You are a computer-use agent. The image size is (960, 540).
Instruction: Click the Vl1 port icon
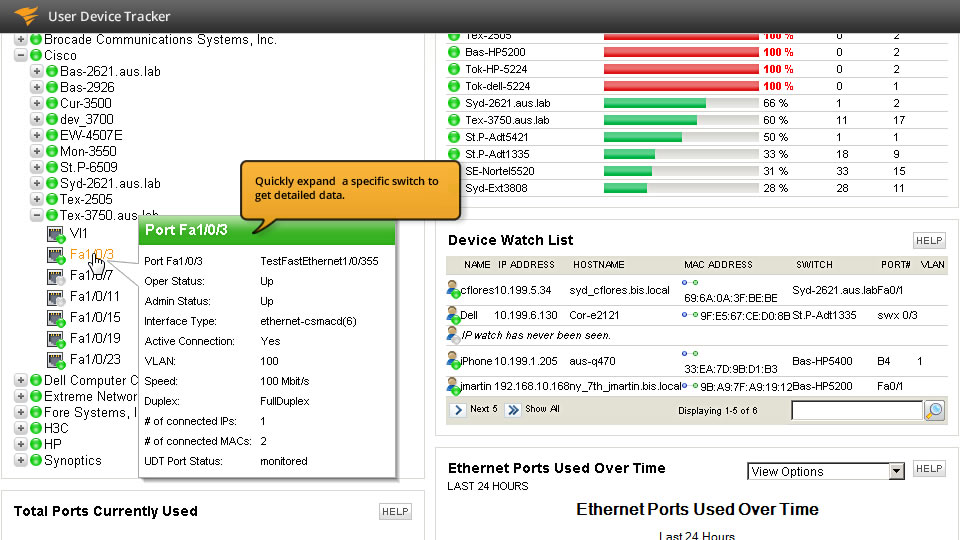(56, 234)
